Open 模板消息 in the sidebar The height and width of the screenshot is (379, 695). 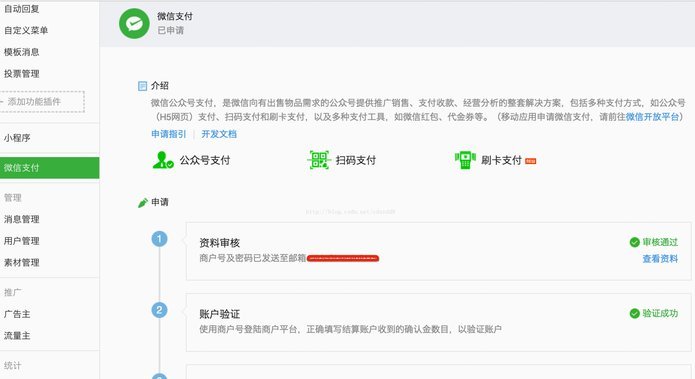(22, 52)
